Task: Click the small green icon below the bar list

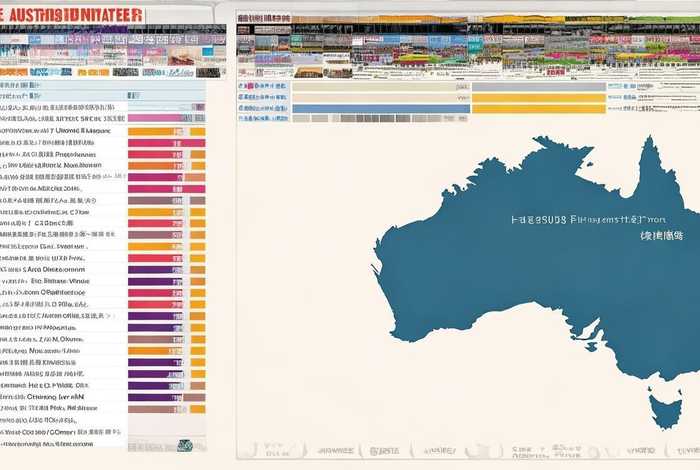Action: (184, 445)
